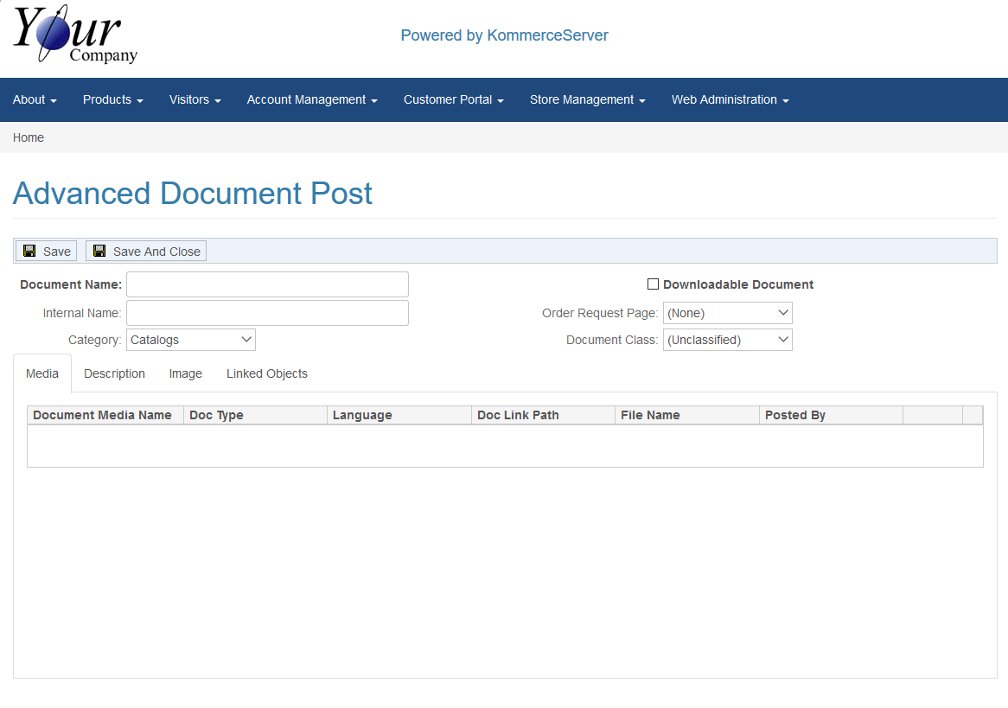Open the Category dropdown

191,340
